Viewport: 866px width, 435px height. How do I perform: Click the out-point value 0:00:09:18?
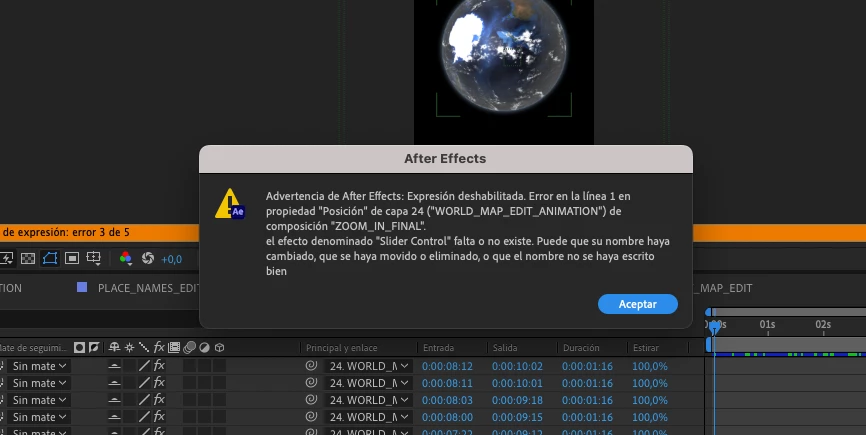pos(518,400)
